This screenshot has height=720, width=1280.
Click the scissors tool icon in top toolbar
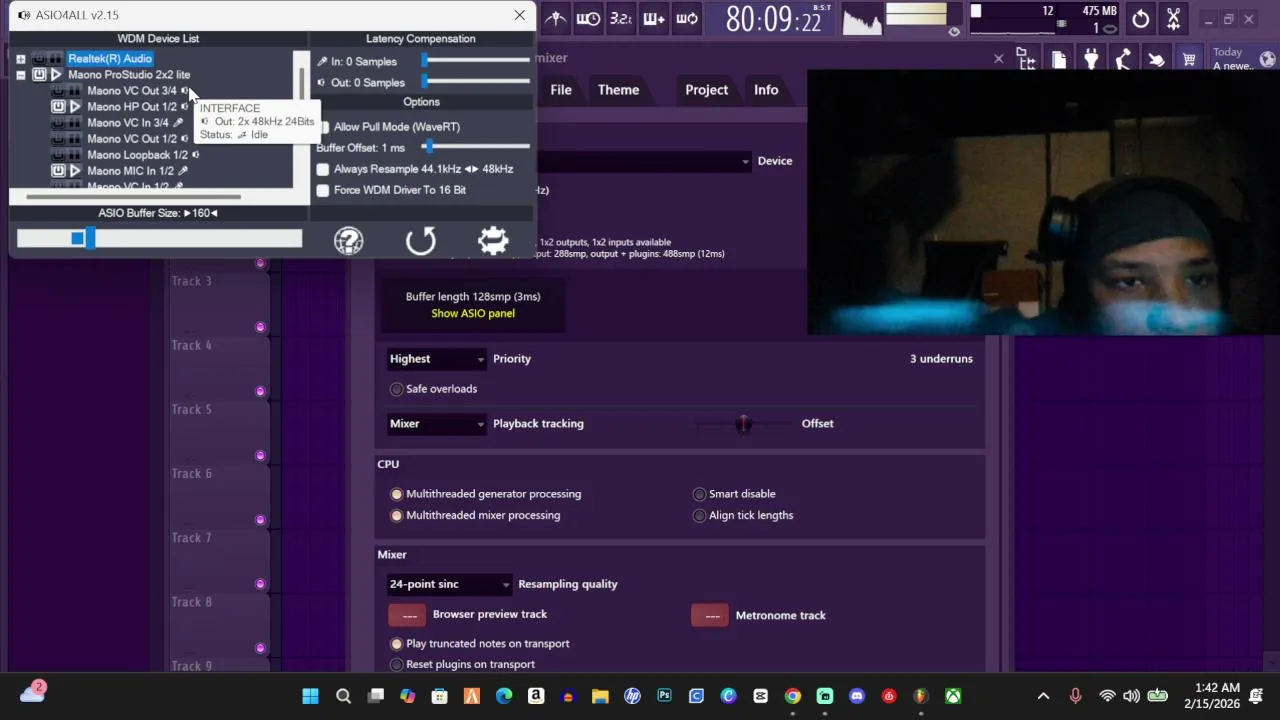click(x=1173, y=19)
